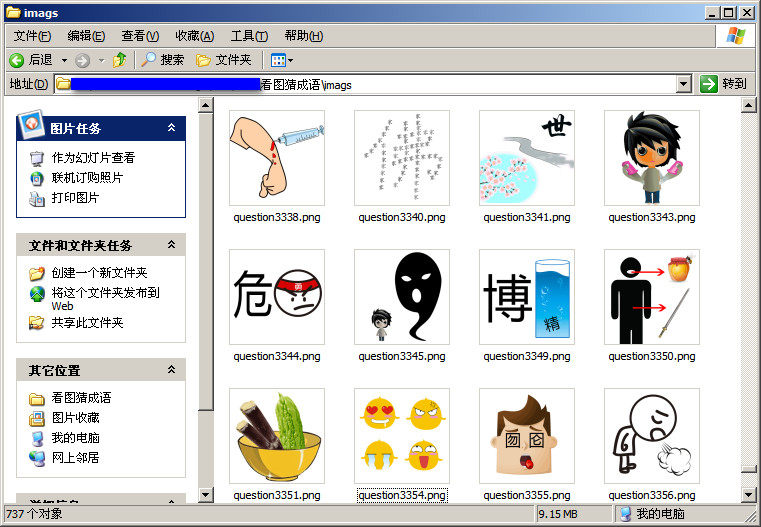Select thumbnail question3340.png

click(402, 158)
